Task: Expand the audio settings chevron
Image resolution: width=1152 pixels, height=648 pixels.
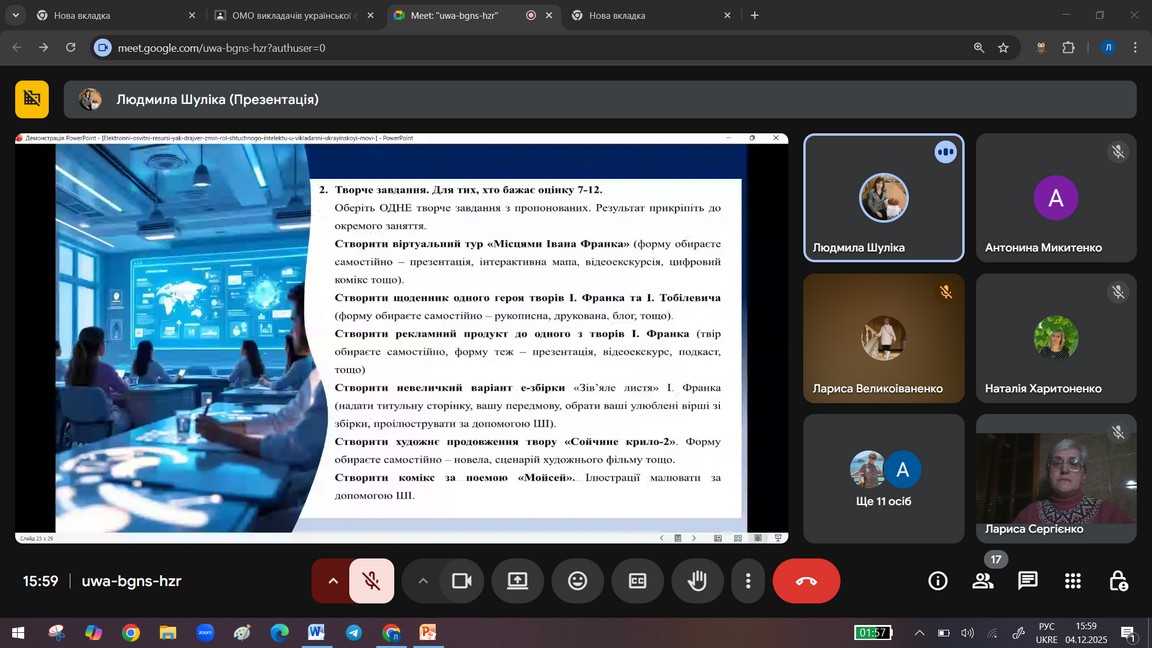Action: coord(332,581)
